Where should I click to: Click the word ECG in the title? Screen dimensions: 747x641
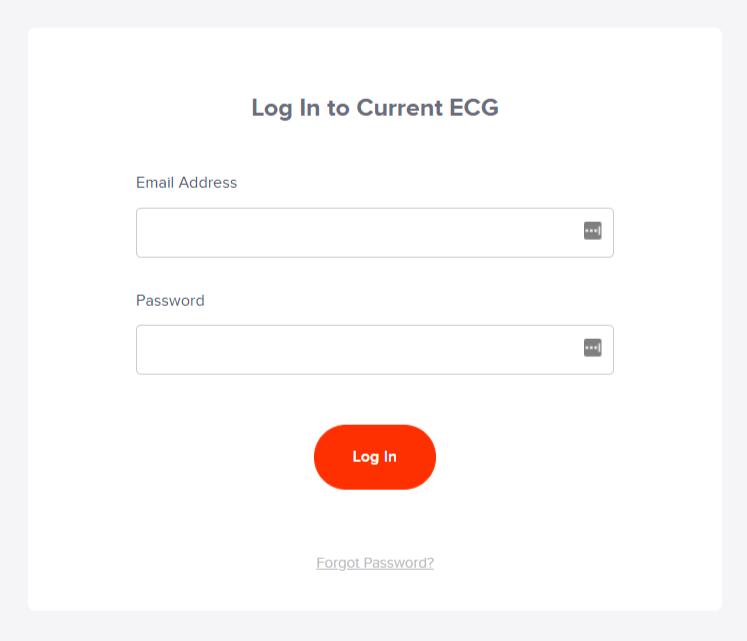click(x=474, y=108)
